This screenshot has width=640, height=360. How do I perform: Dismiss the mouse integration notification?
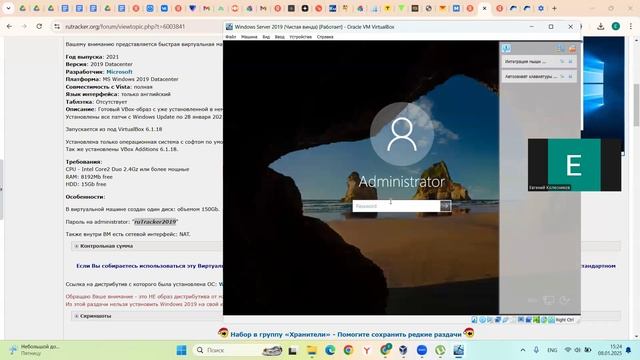[571, 62]
